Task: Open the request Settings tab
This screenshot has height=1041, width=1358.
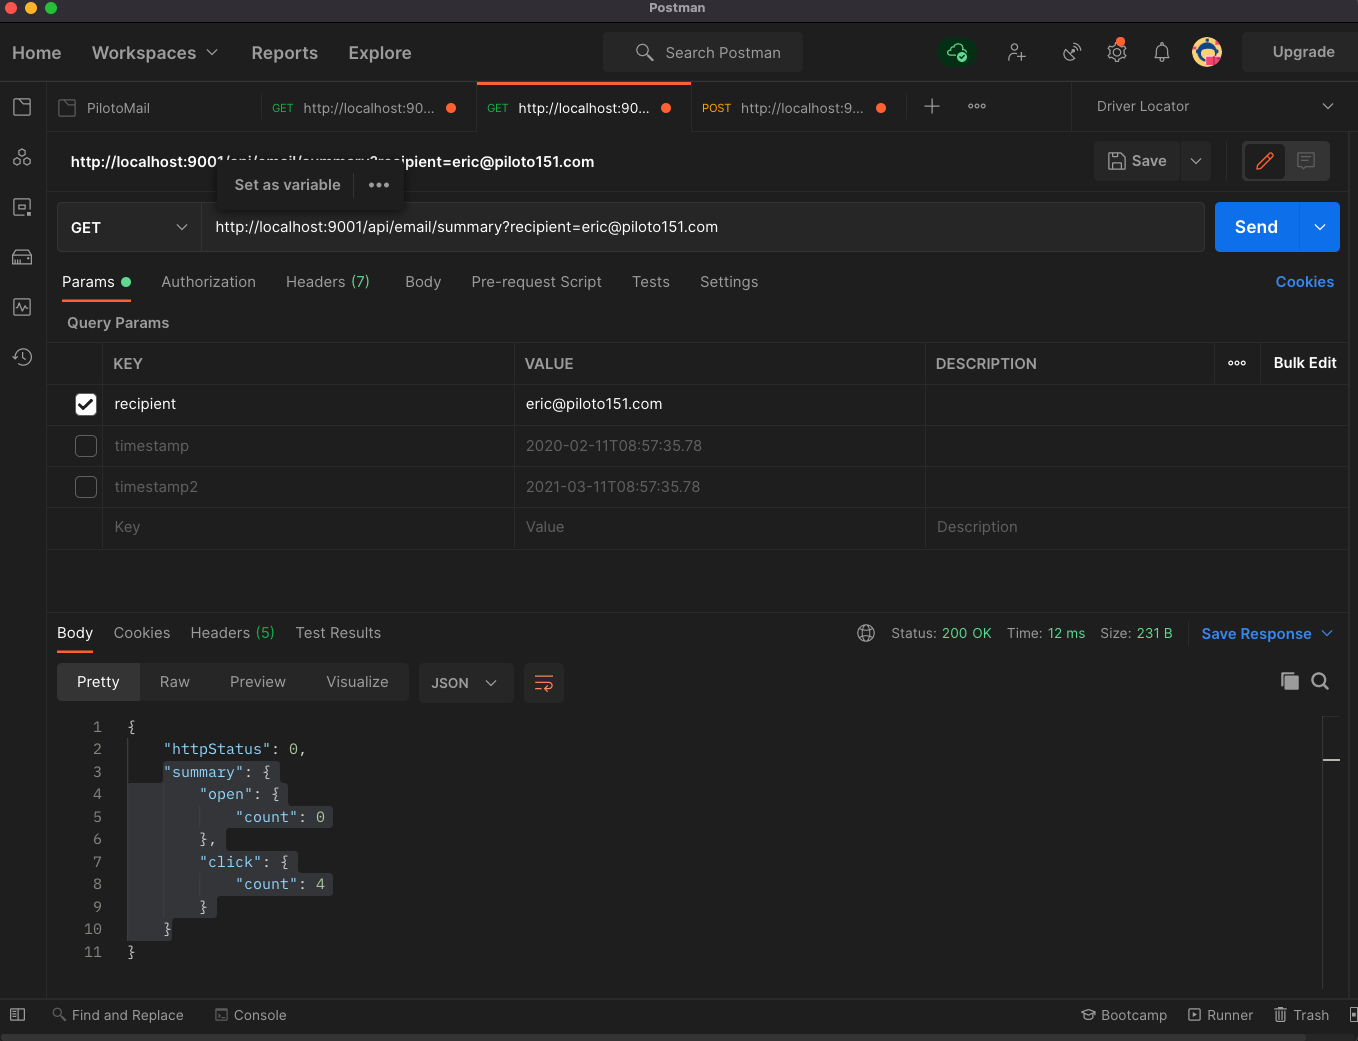Action: click(729, 282)
